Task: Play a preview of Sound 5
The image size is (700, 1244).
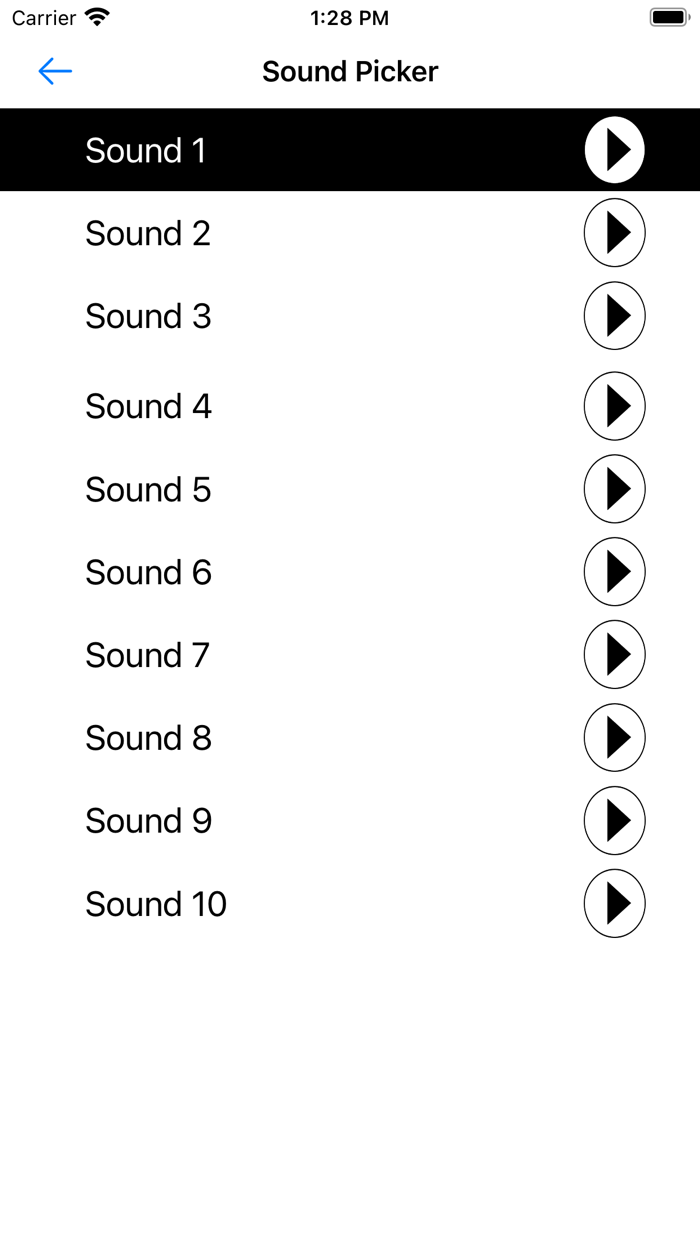Action: click(614, 489)
